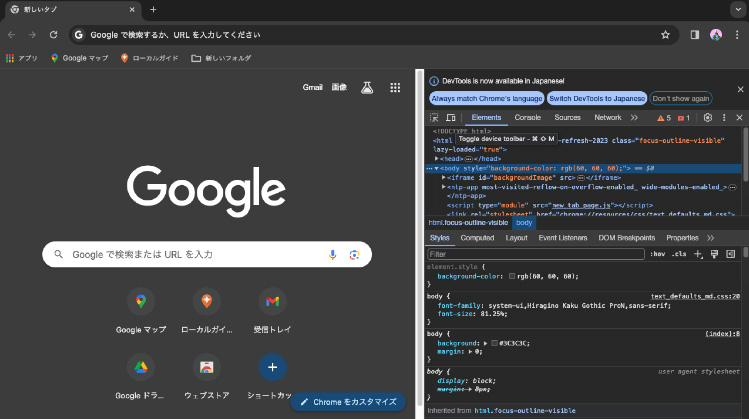The image size is (749, 419).
Task: Start voice search with microphone icon
Action: [x=332, y=255]
